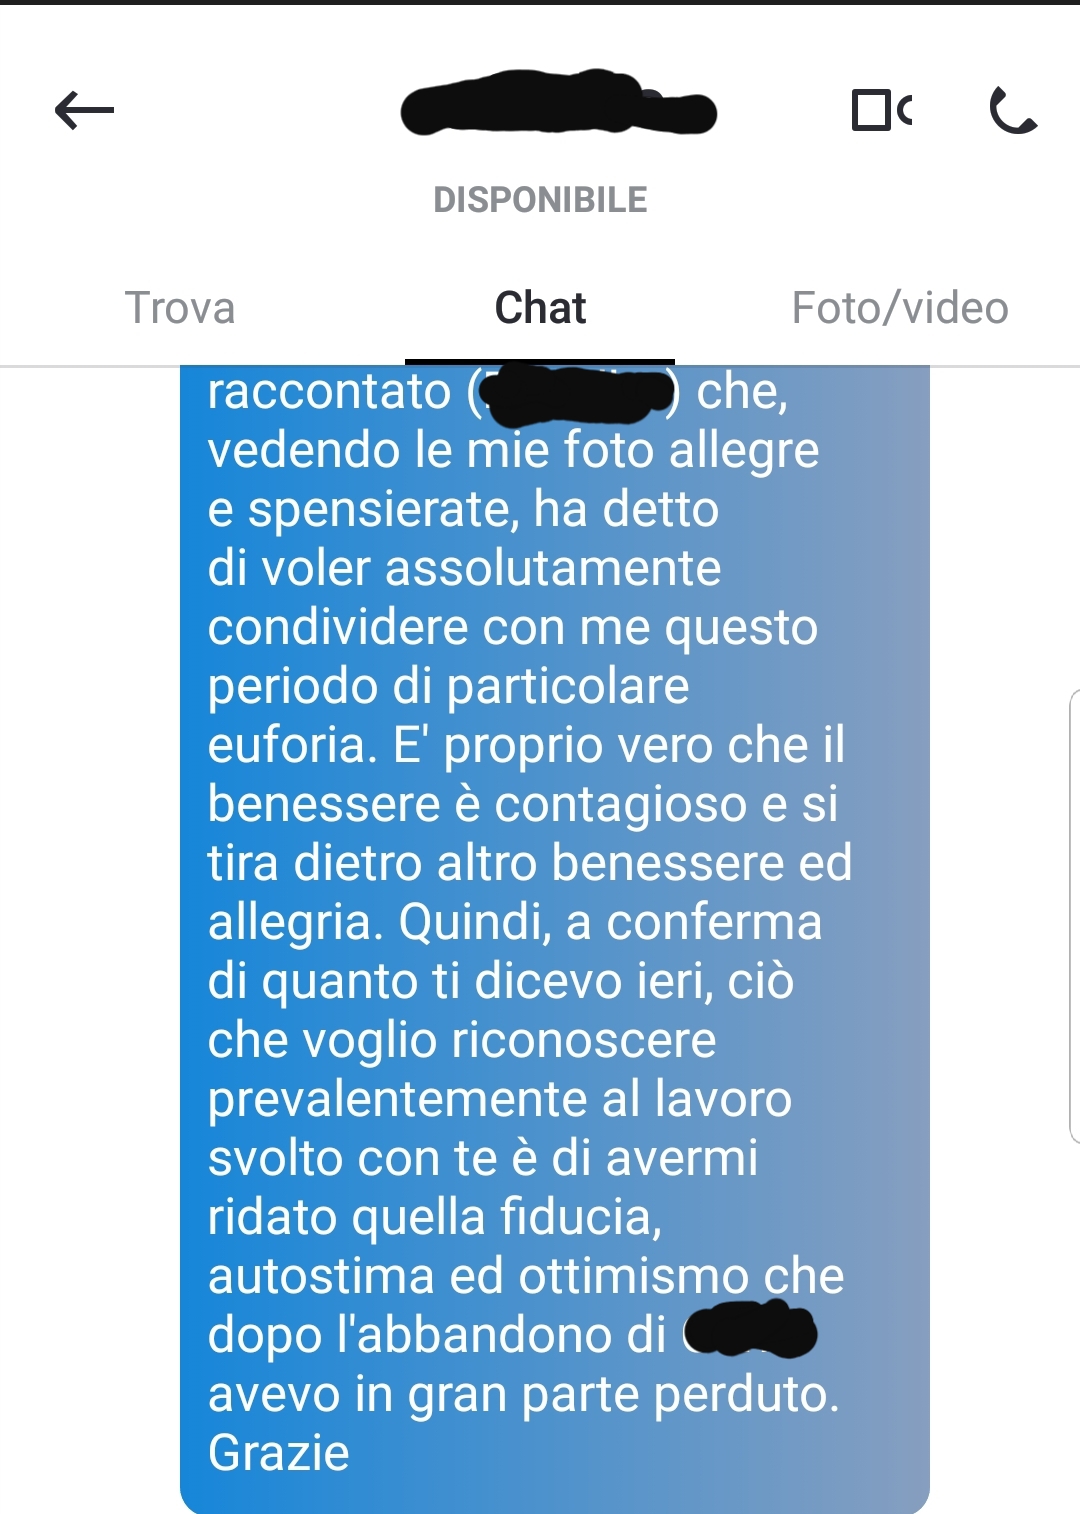Click the line "vedendo le mie foto allegre"
Viewport: 1080px width, 1514px height.
[x=513, y=451]
